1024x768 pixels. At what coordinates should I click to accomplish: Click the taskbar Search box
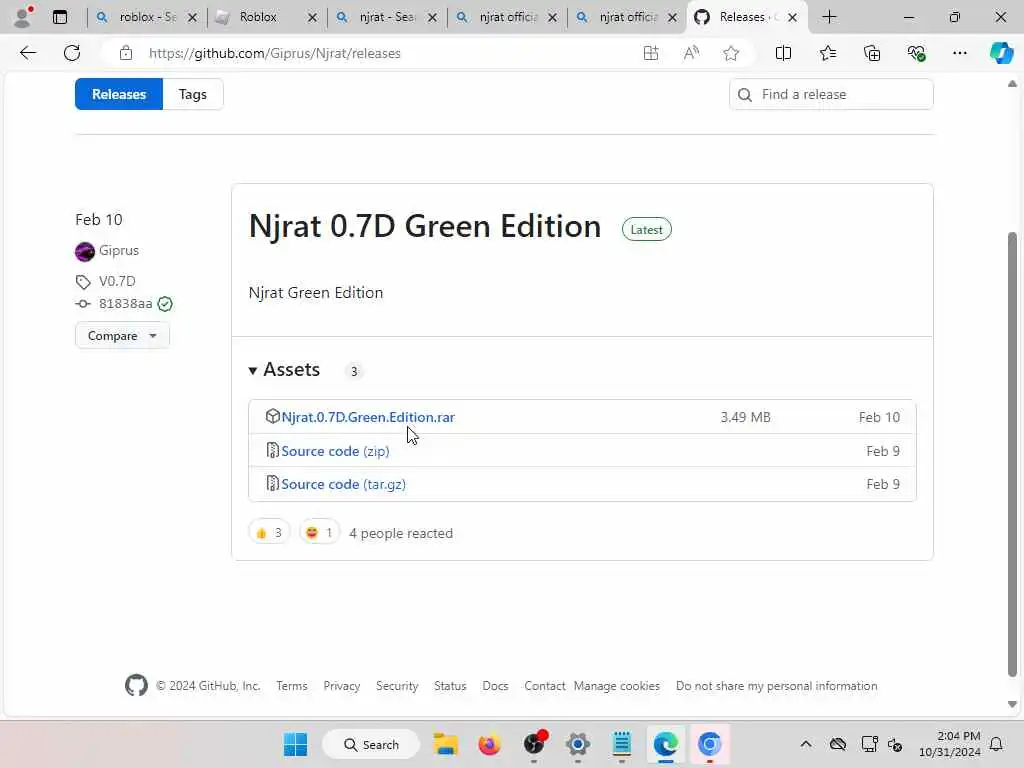point(371,744)
